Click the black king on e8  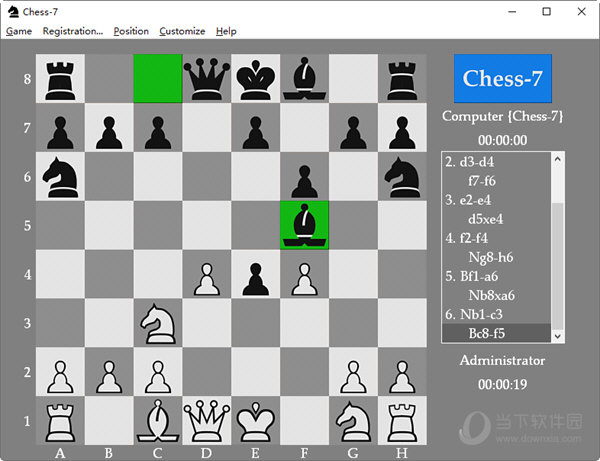(255, 78)
